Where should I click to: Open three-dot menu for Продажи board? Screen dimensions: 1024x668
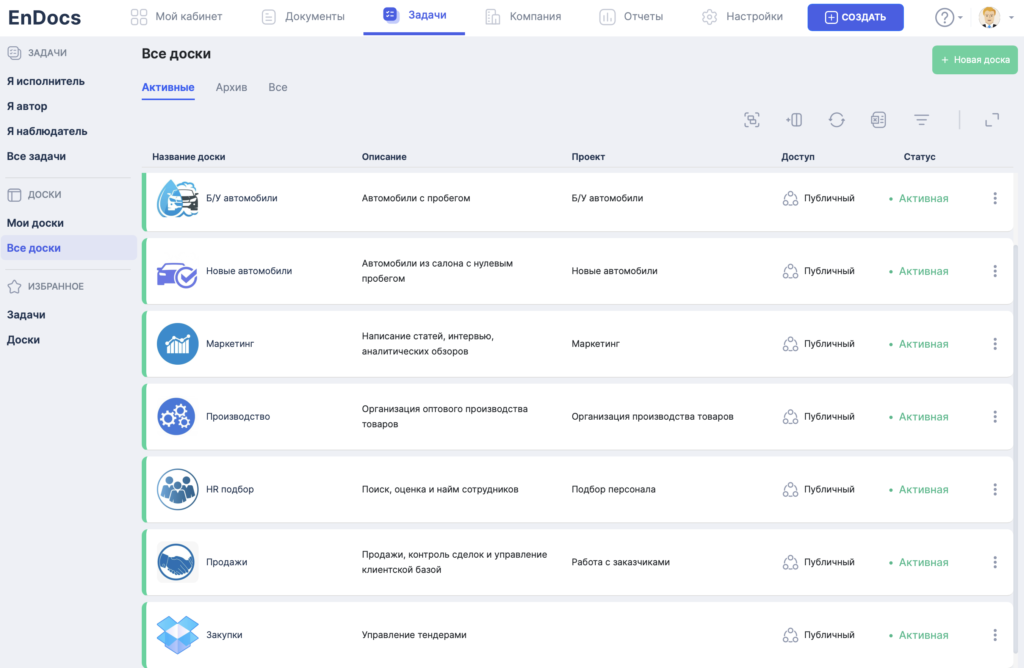[x=995, y=562]
